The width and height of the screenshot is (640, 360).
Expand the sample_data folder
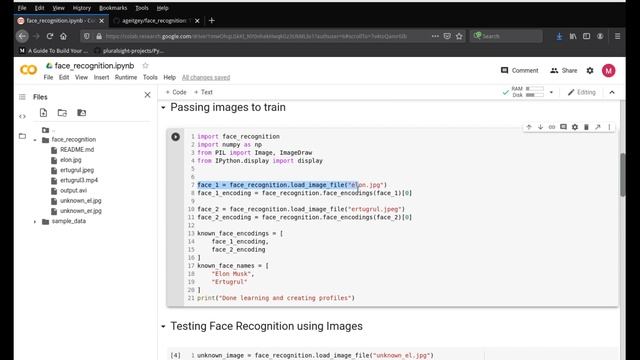pos(35,222)
